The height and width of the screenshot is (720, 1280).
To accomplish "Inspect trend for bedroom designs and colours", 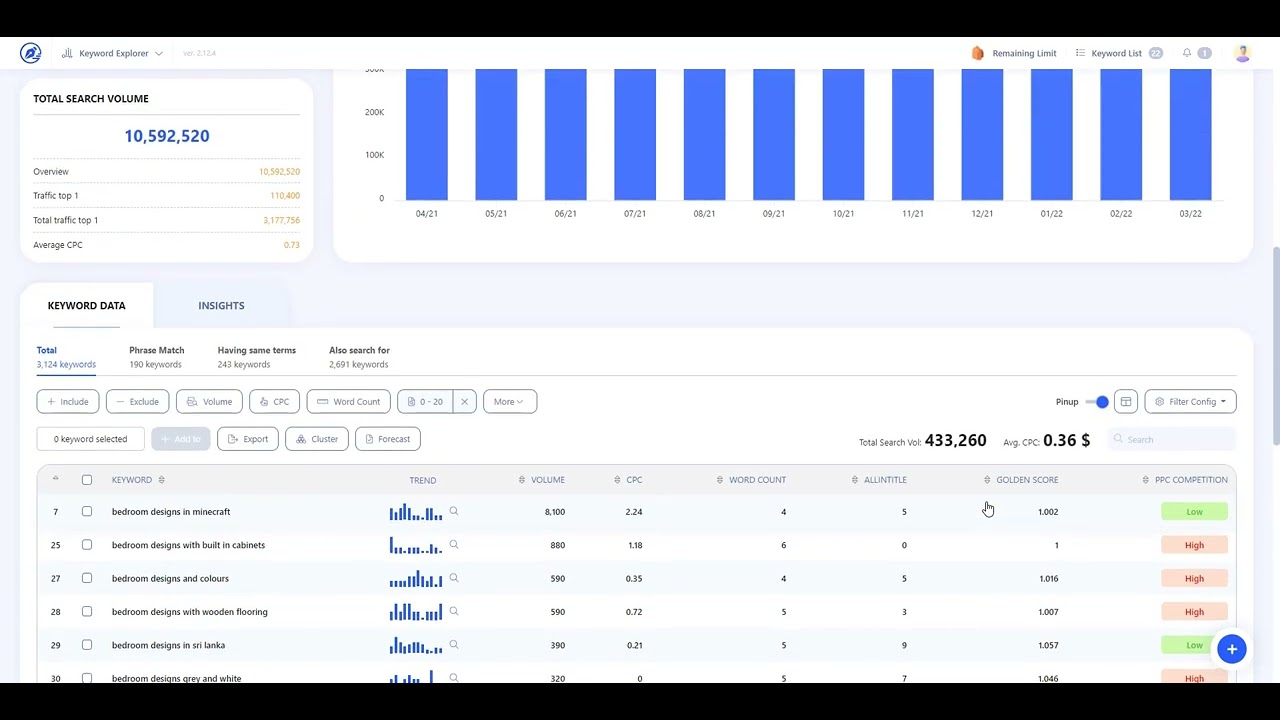I will click(x=453, y=578).
